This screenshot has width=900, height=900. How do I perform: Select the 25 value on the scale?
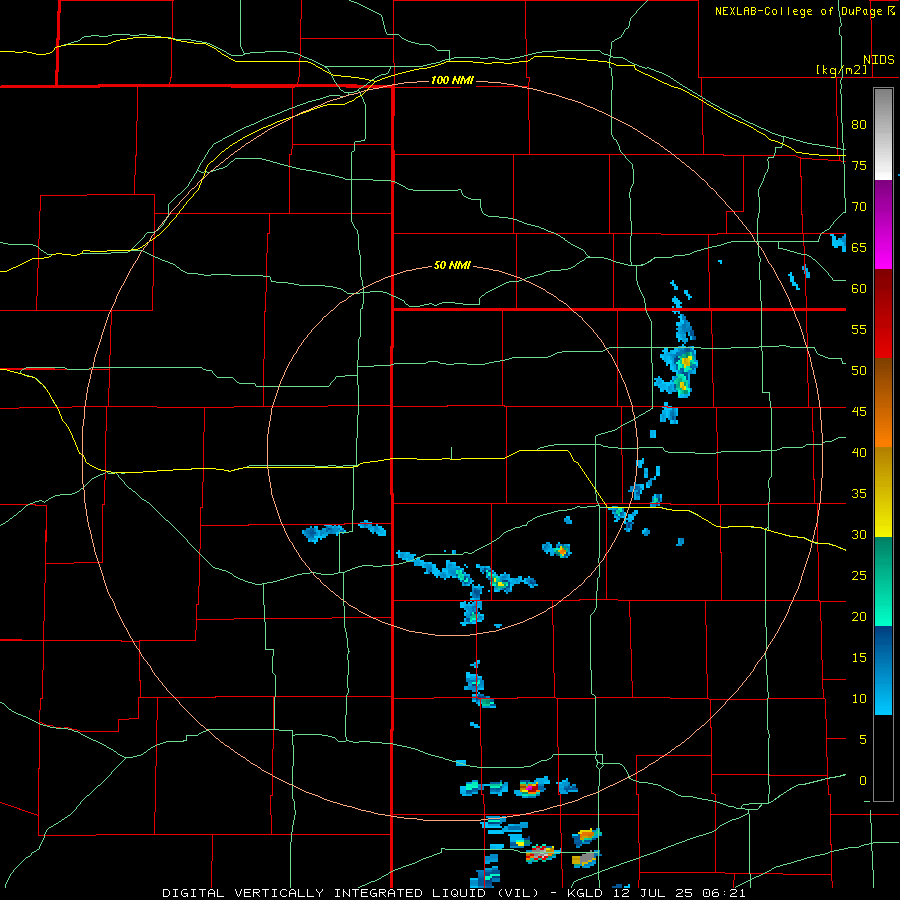859,576
